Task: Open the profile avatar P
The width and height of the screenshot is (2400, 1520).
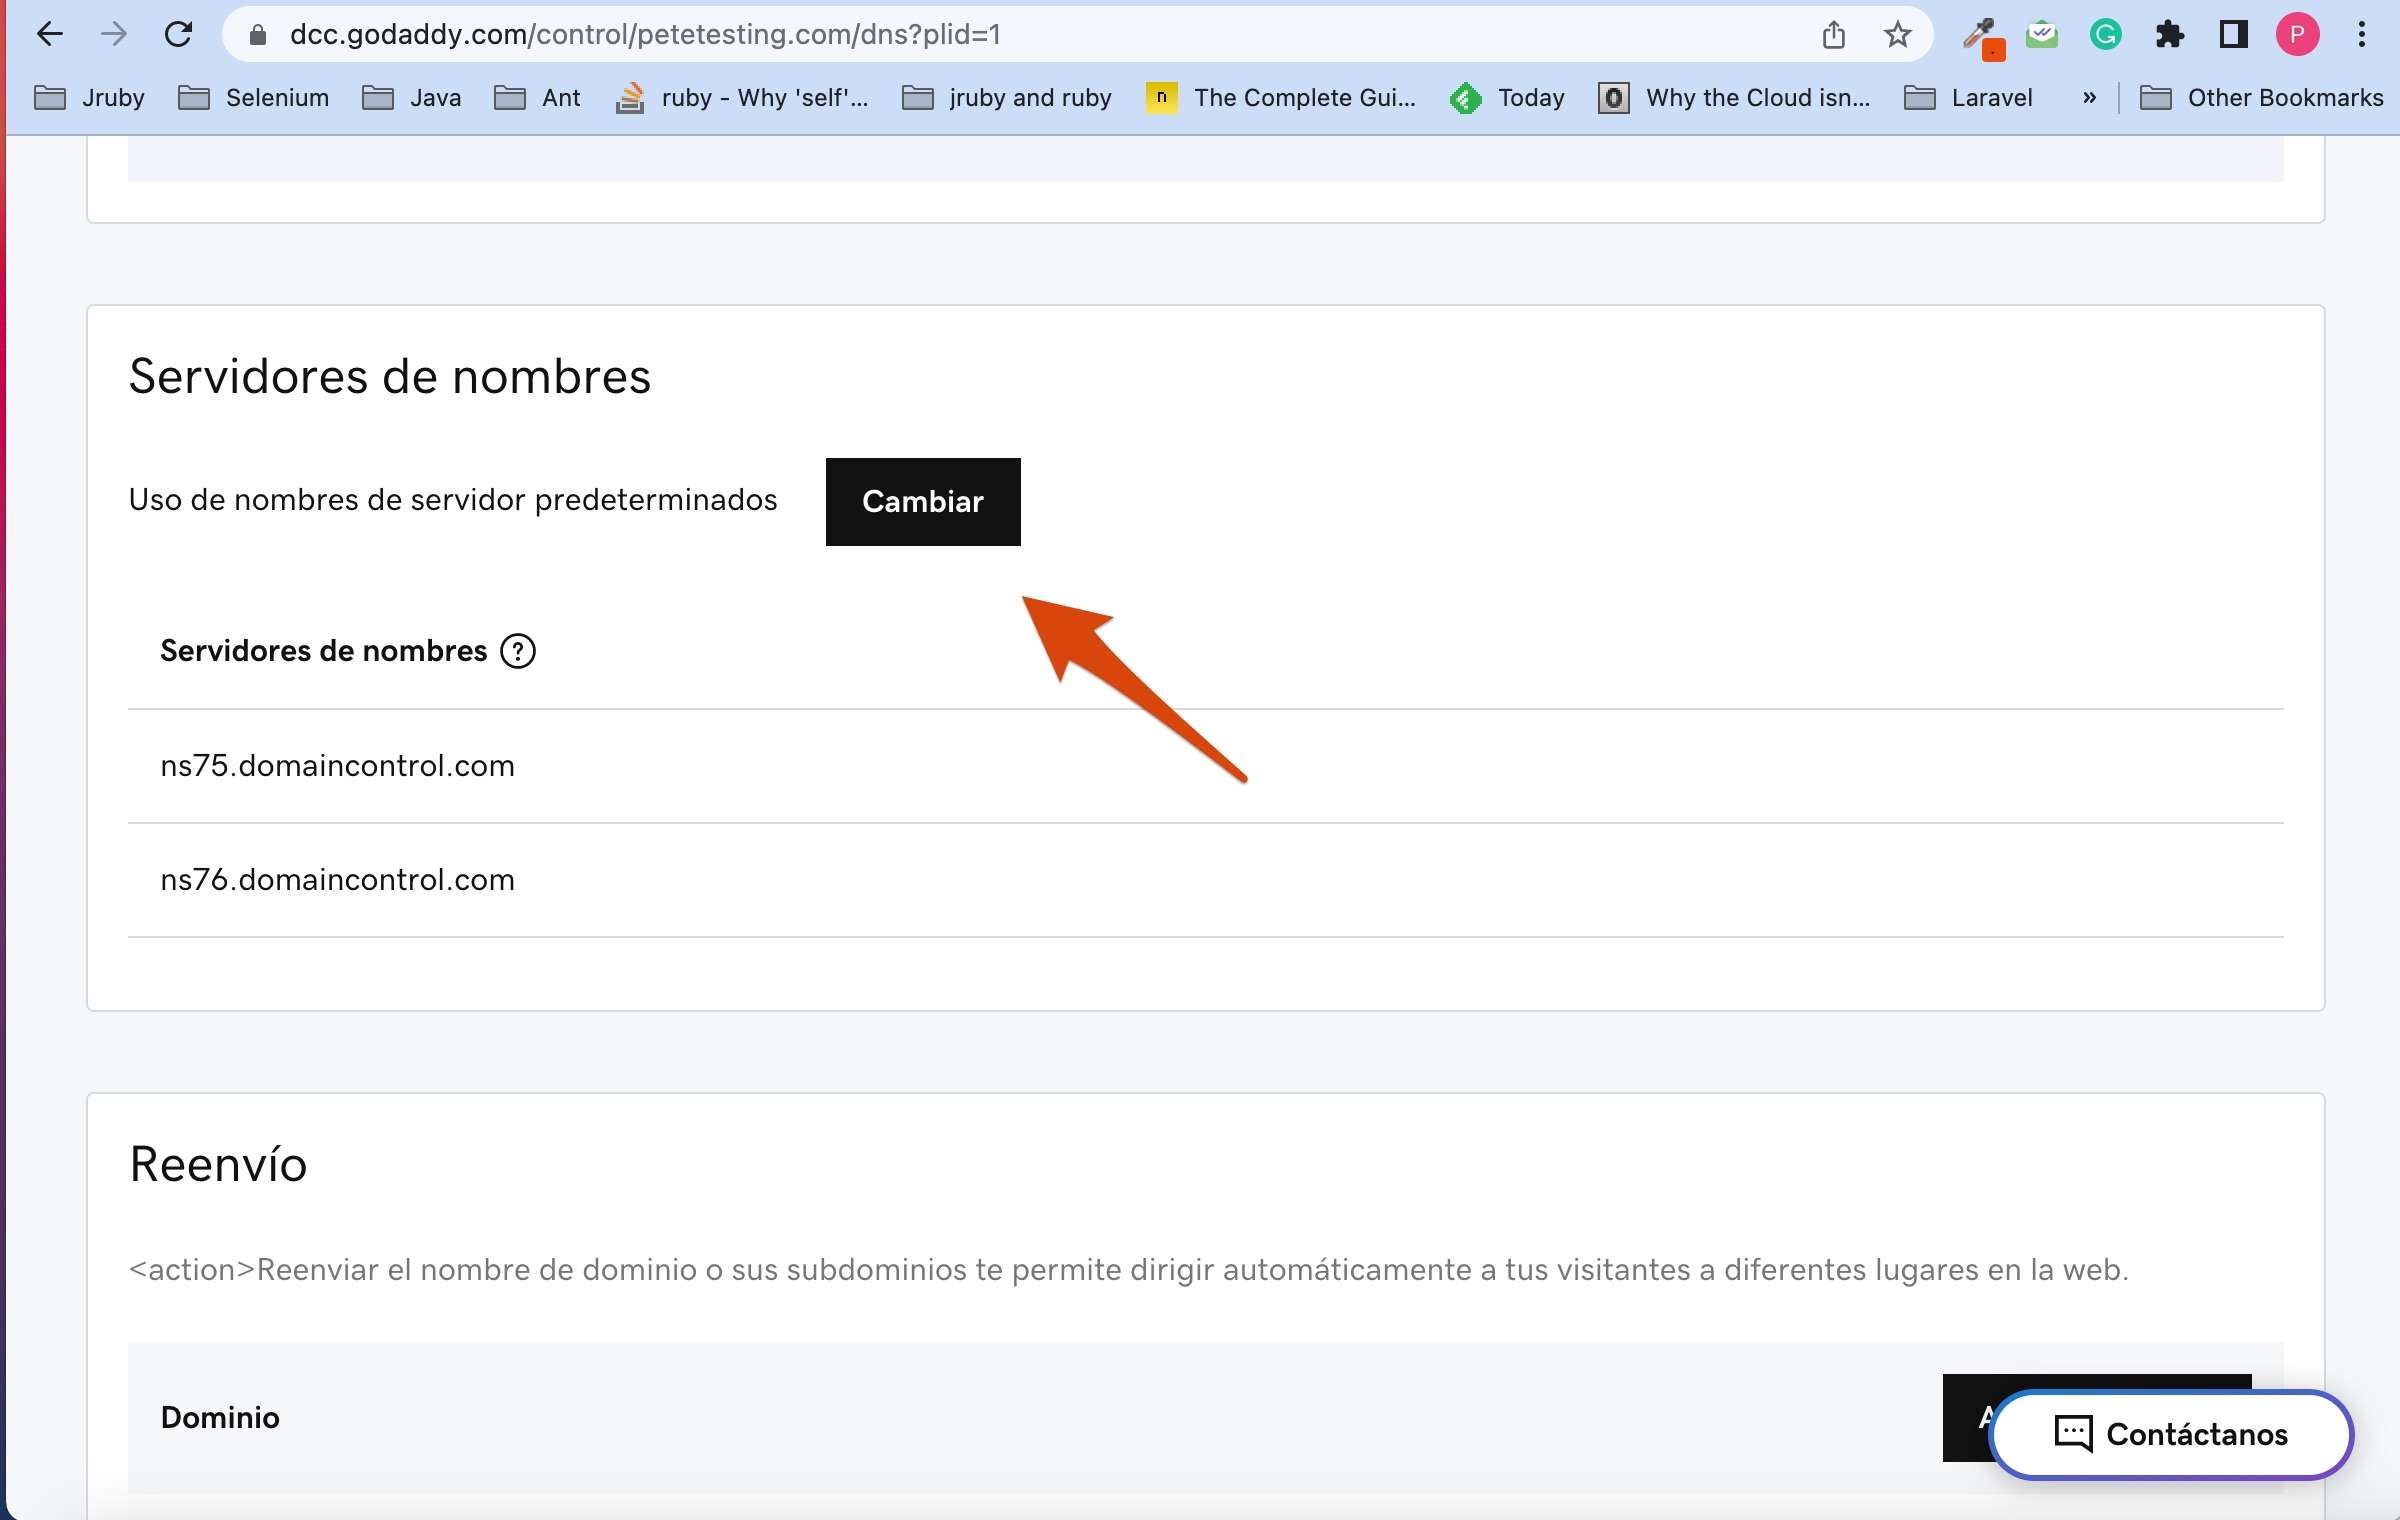Action: (x=2297, y=35)
